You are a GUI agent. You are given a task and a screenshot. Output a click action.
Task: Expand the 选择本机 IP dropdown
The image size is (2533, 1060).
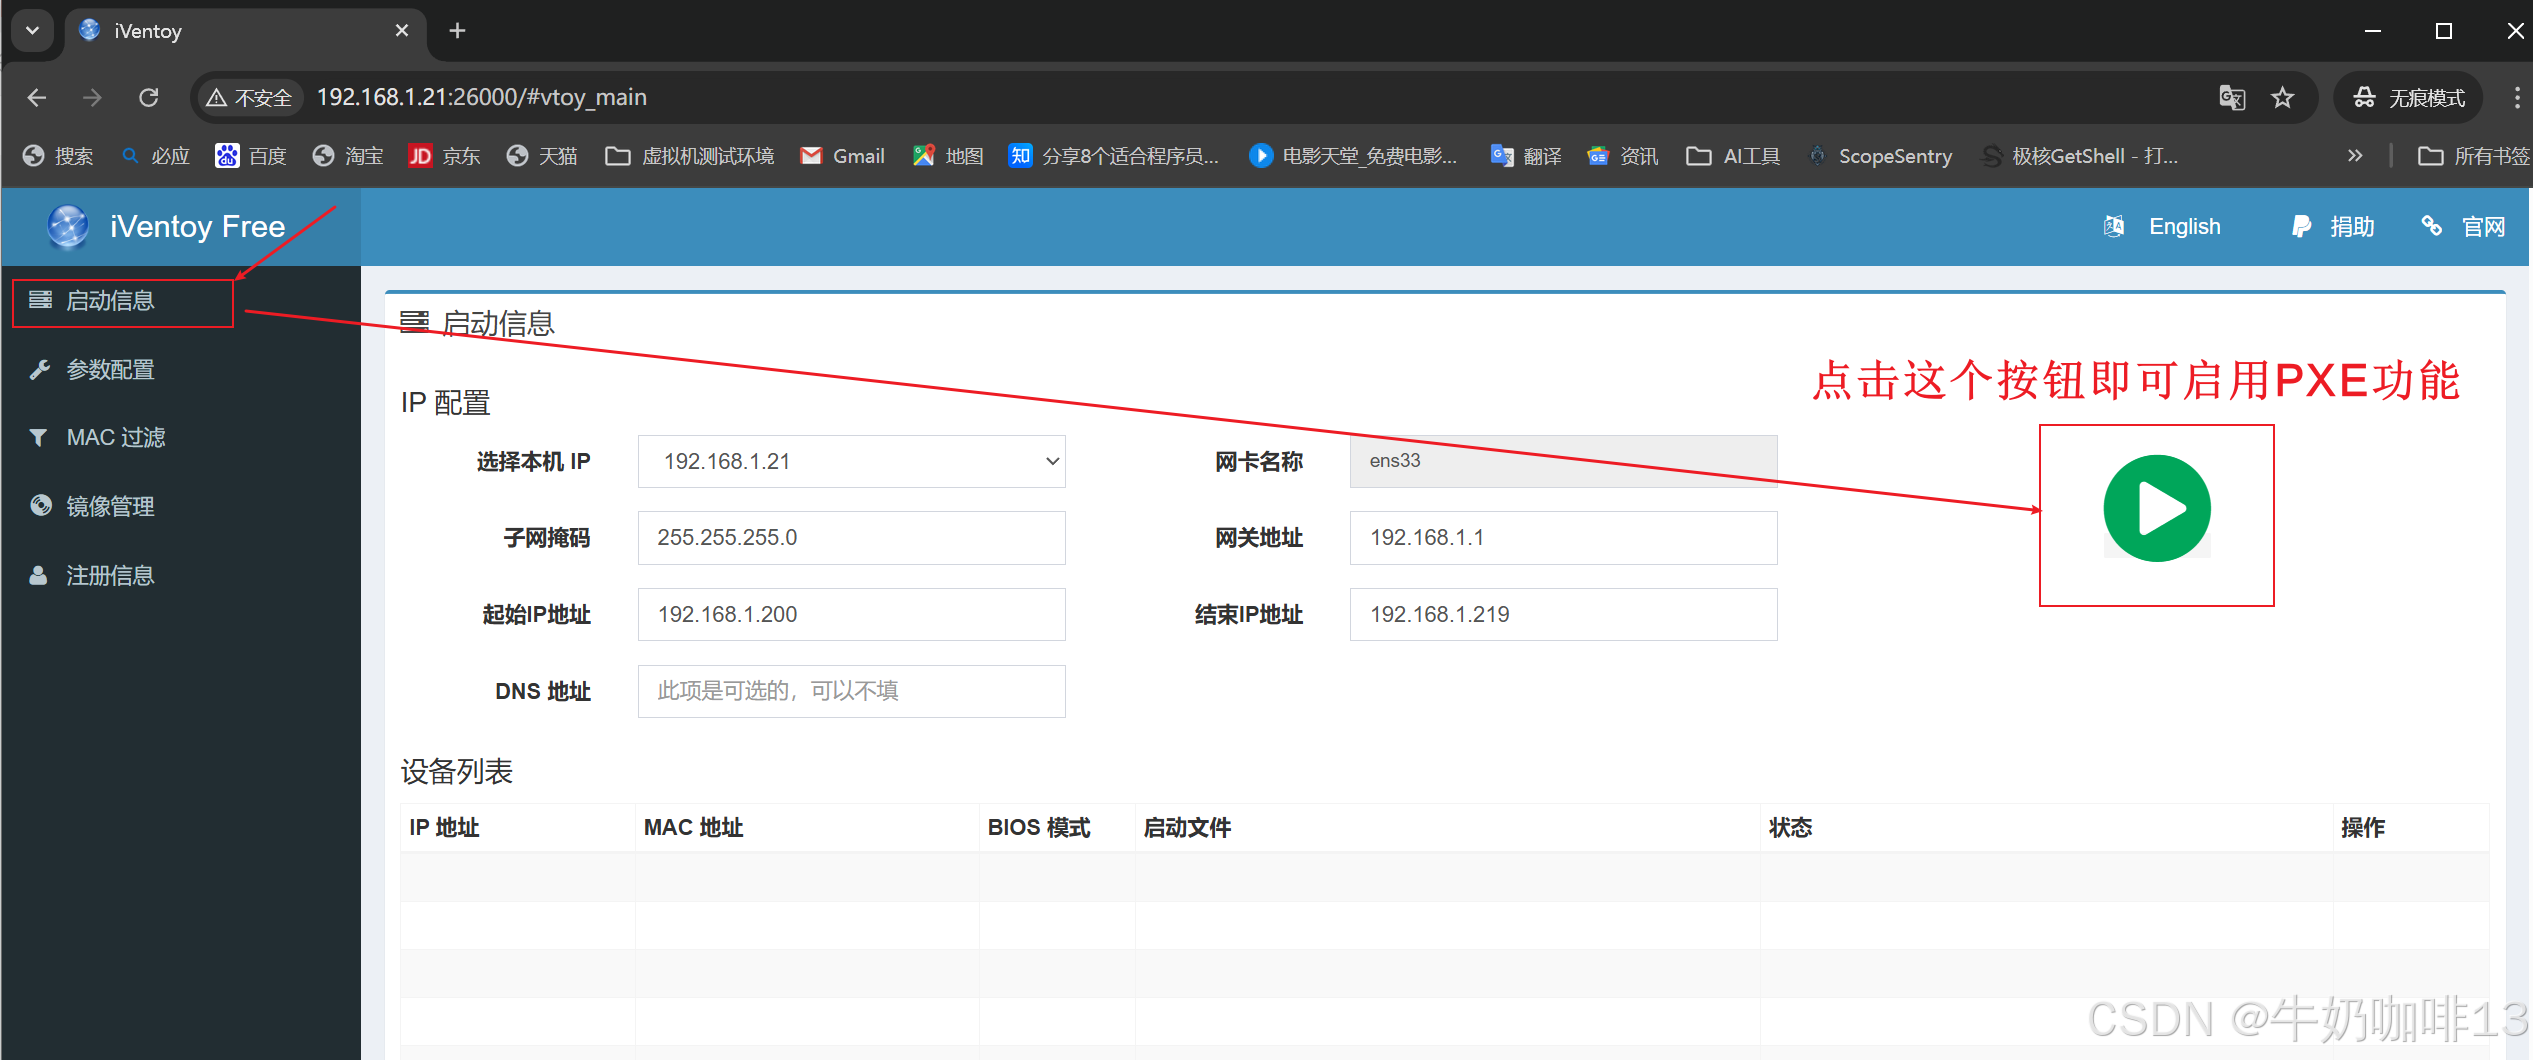(852, 461)
